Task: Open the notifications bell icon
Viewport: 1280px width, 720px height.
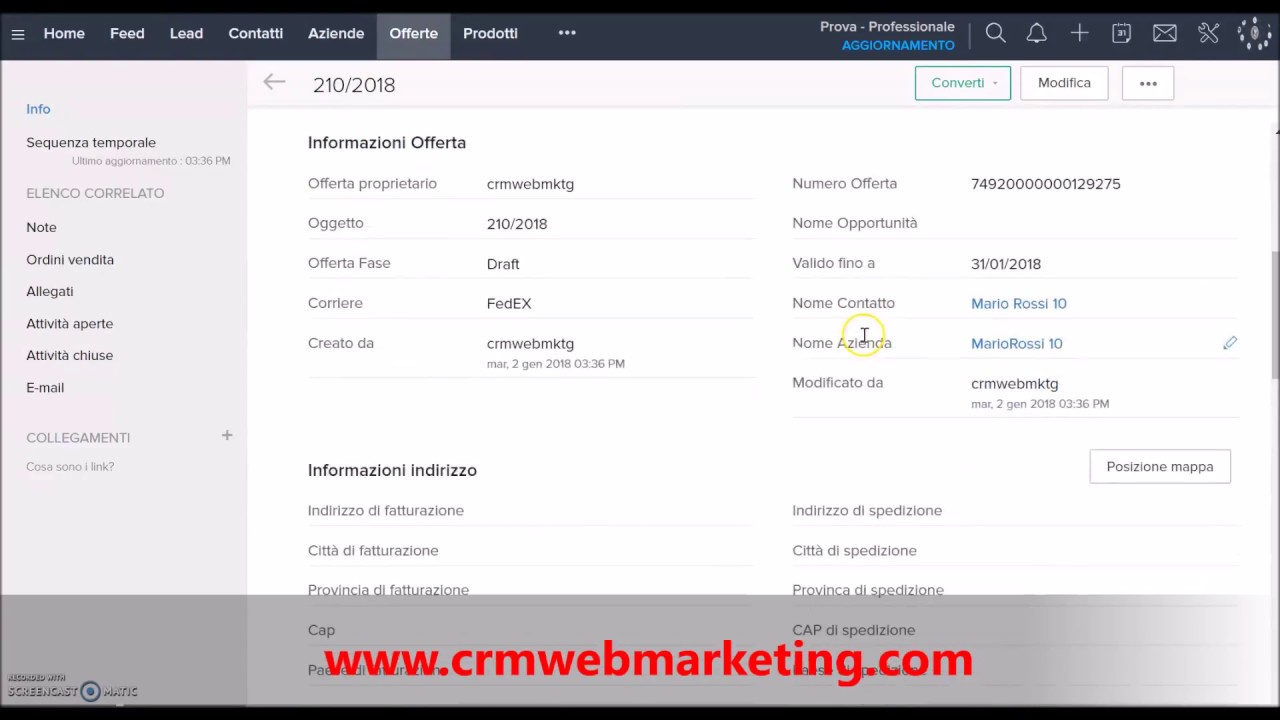Action: tap(1037, 33)
